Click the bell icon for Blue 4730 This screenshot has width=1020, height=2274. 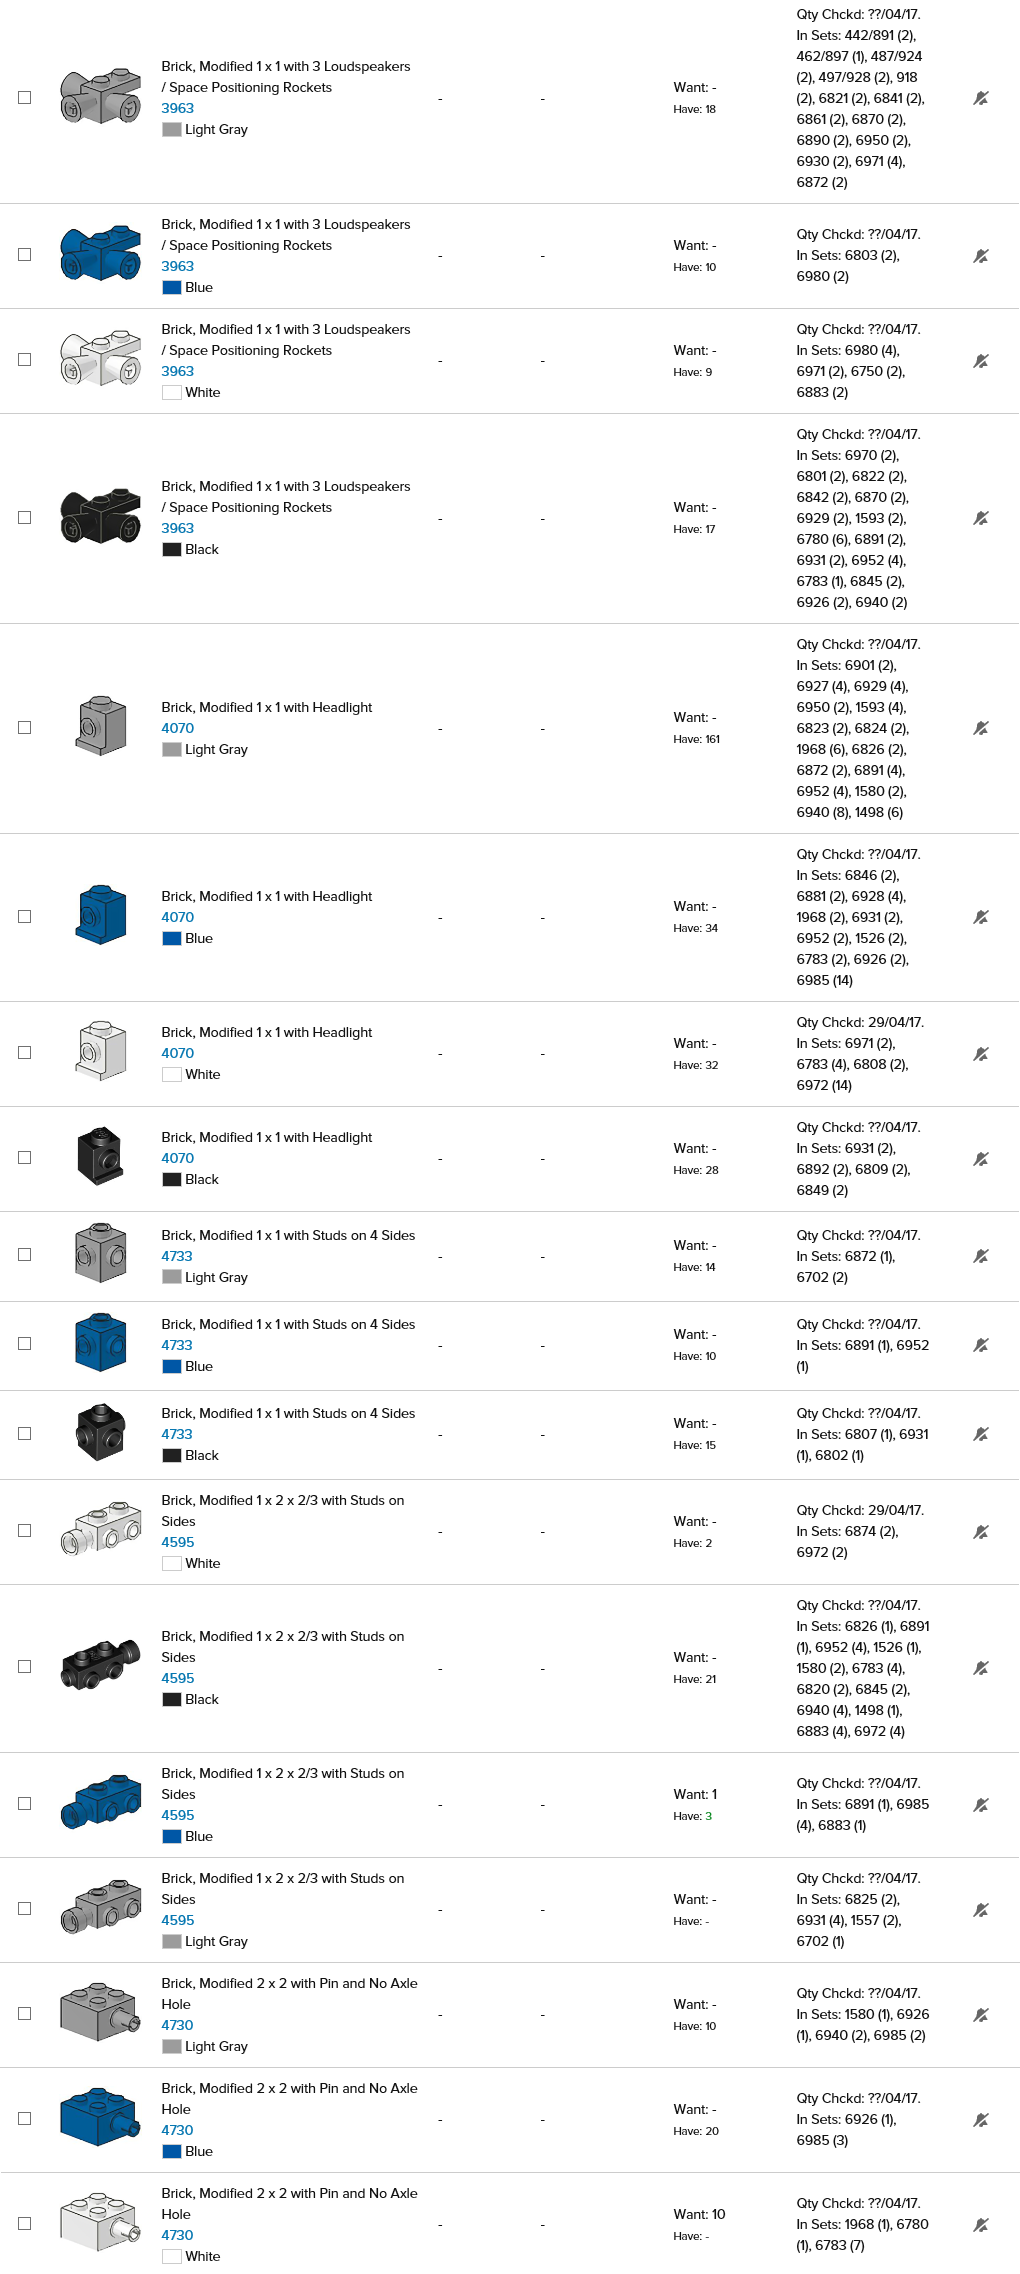pos(981,2120)
